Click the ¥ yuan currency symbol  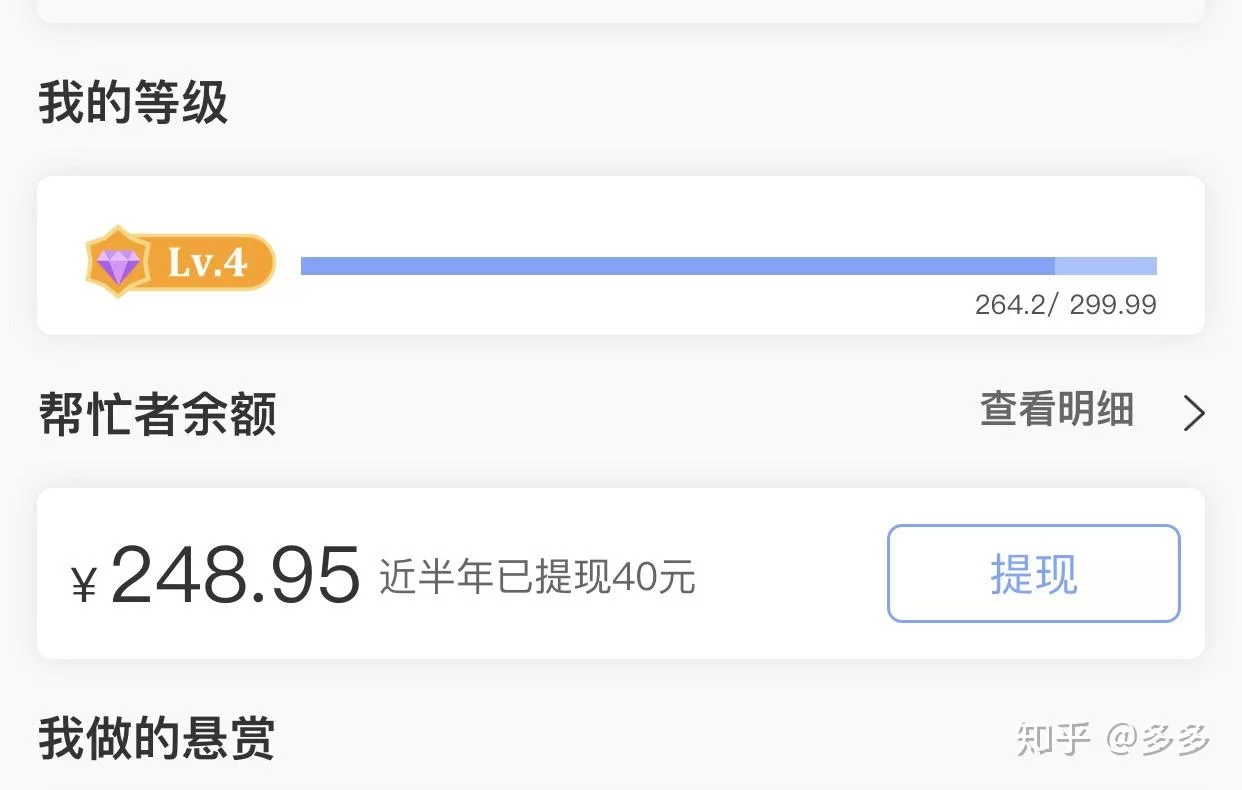coord(84,583)
